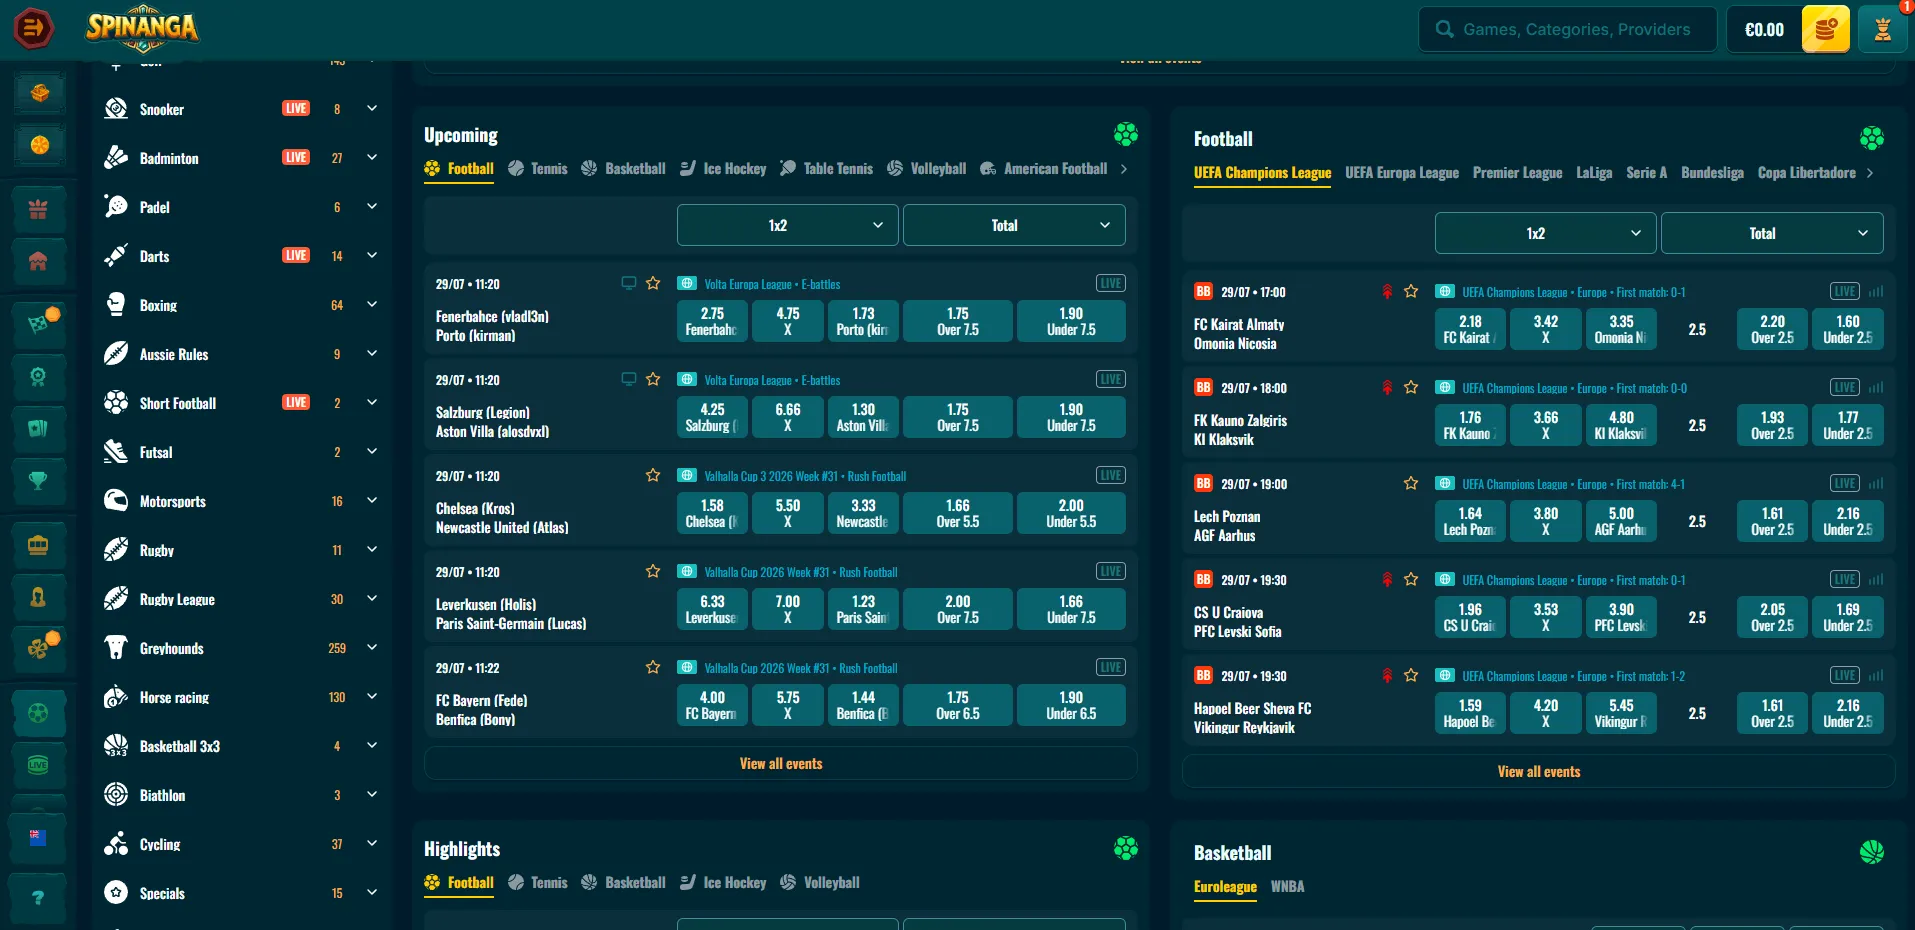1915x930 pixels.
Task: Click the Boxing glove icon
Action: [116, 305]
